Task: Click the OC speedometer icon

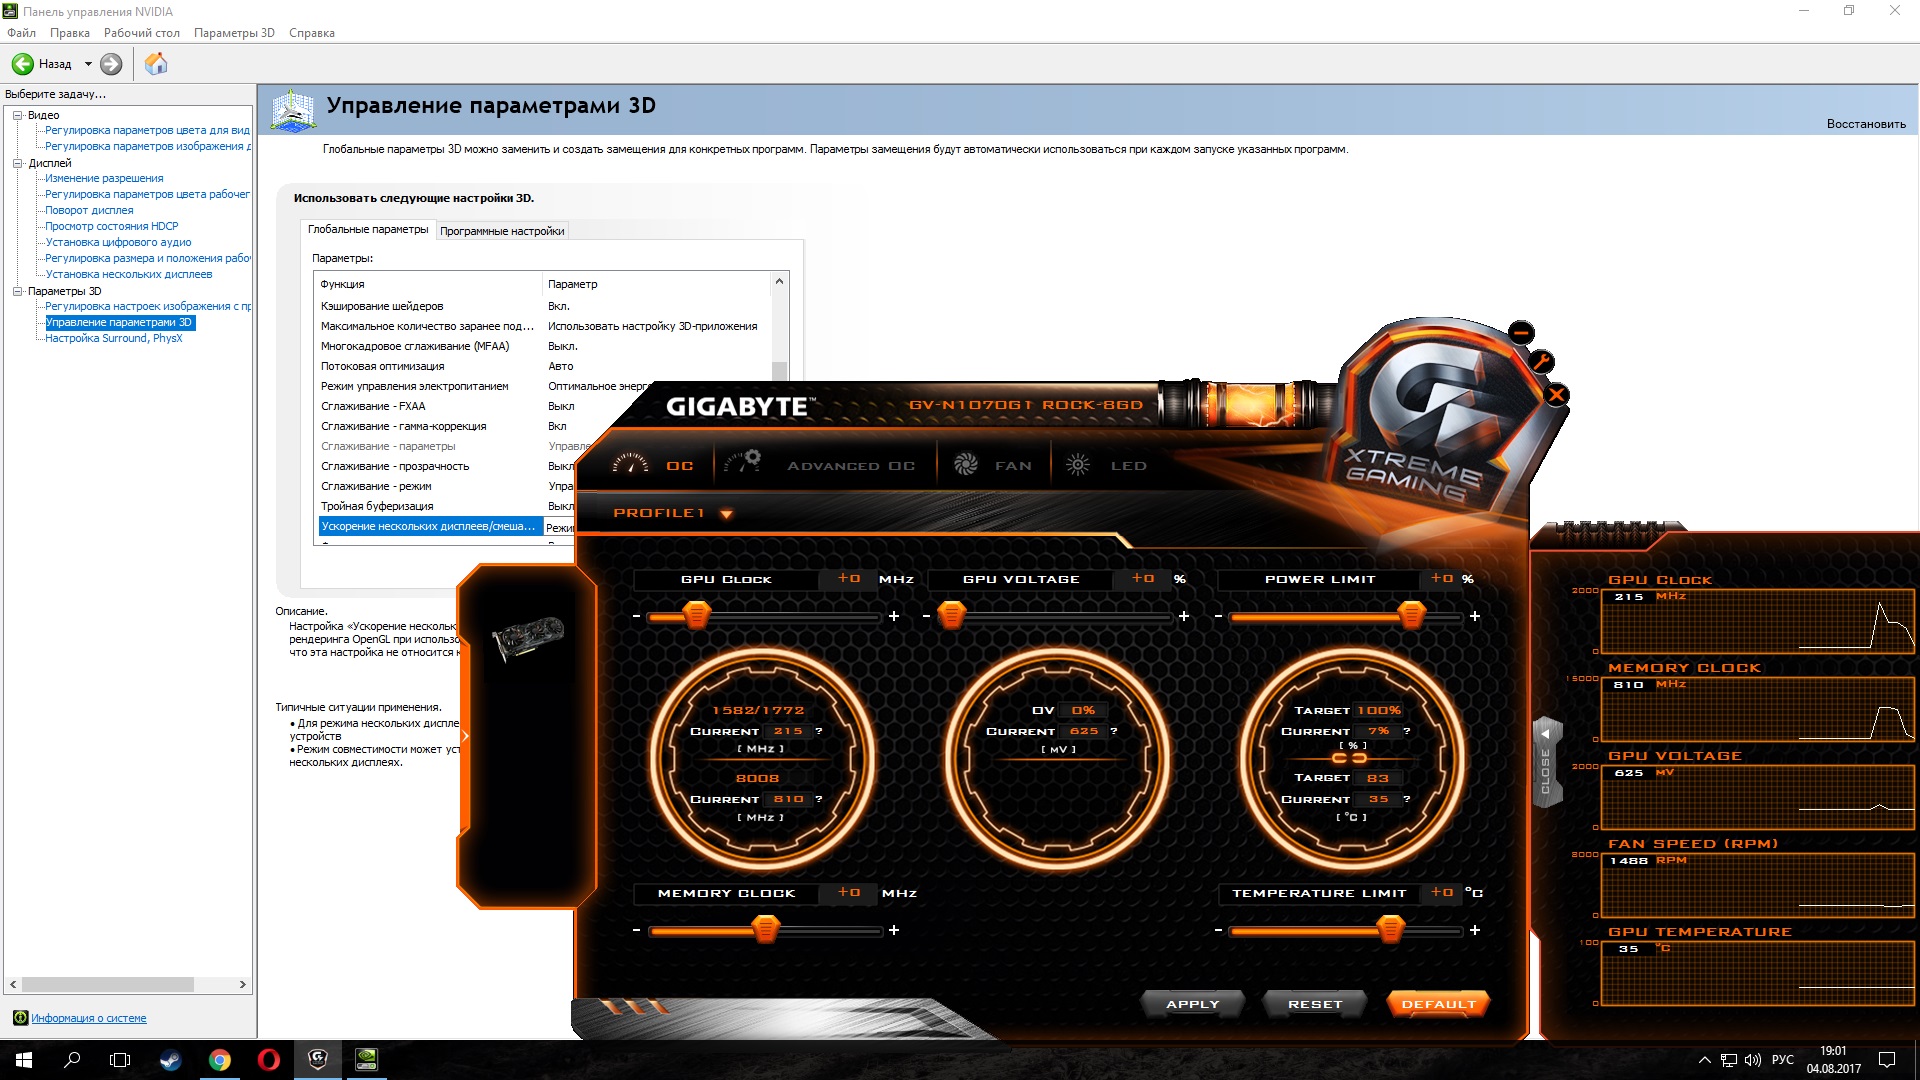Action: pos(631,465)
